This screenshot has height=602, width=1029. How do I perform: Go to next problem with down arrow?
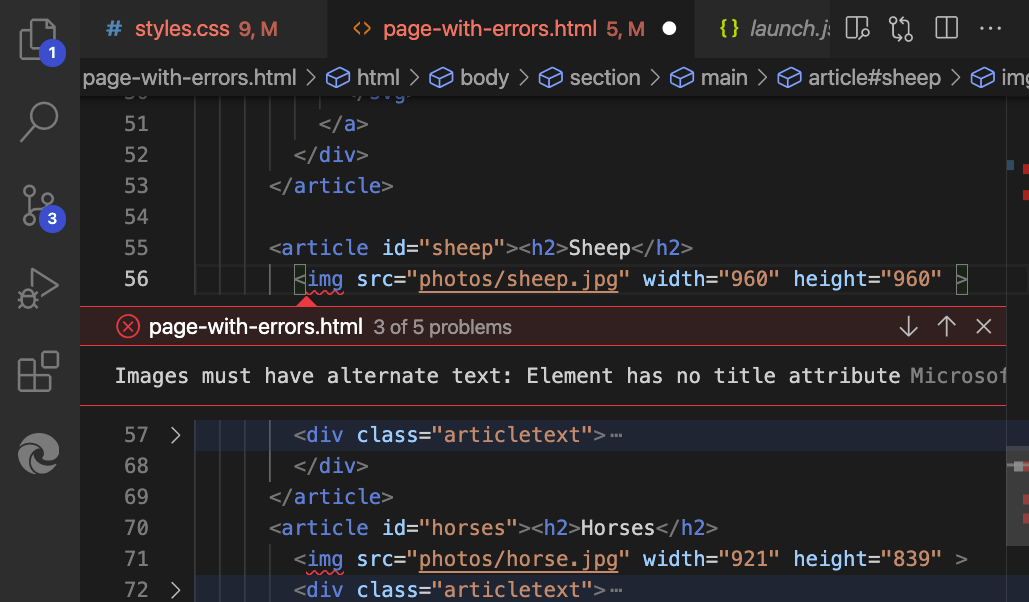(907, 326)
